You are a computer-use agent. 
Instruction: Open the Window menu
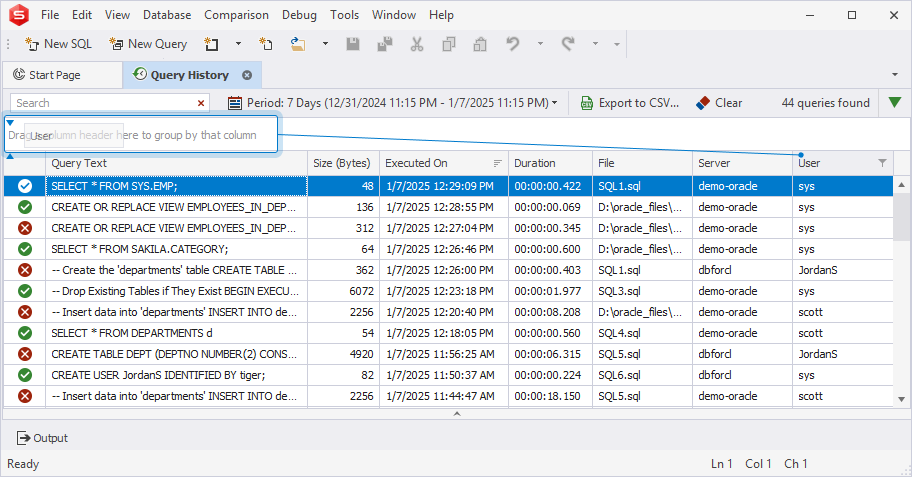[394, 15]
